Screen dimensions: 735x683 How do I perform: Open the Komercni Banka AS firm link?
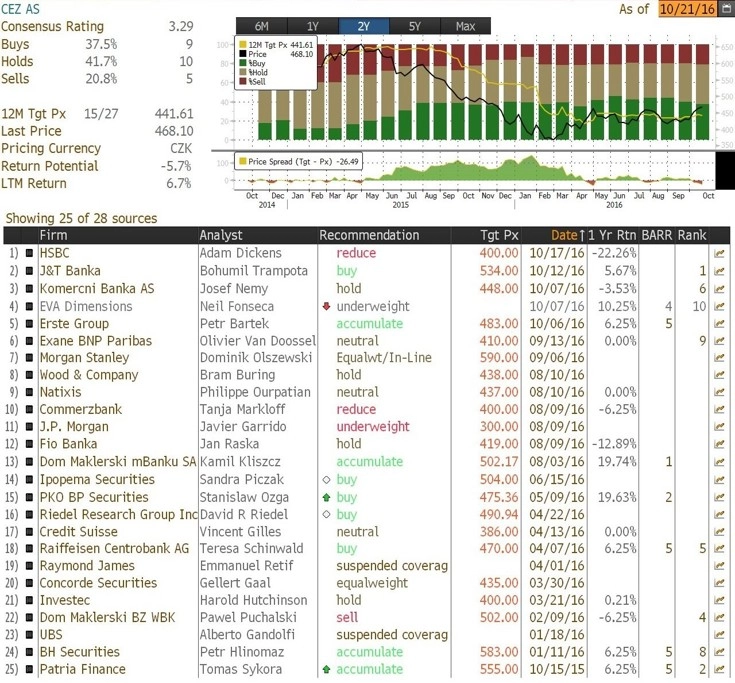point(97,289)
